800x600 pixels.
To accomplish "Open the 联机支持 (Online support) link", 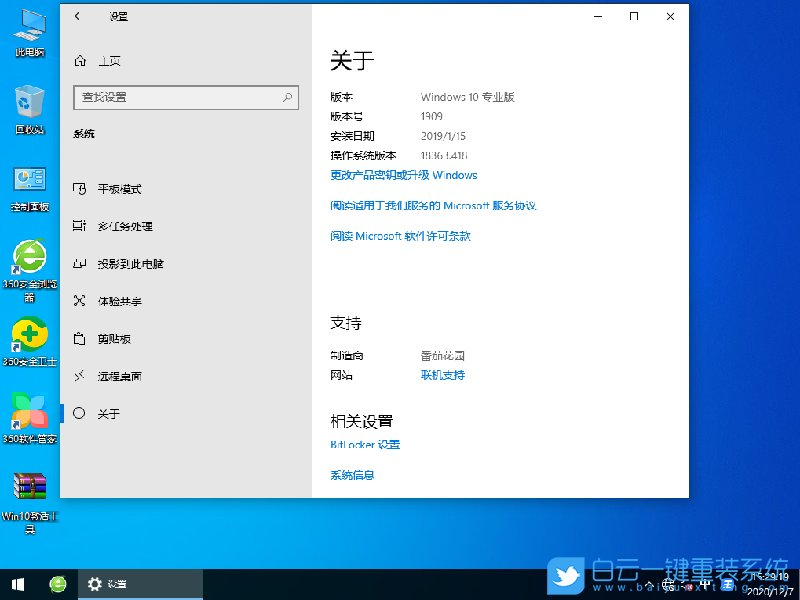I will (442, 375).
